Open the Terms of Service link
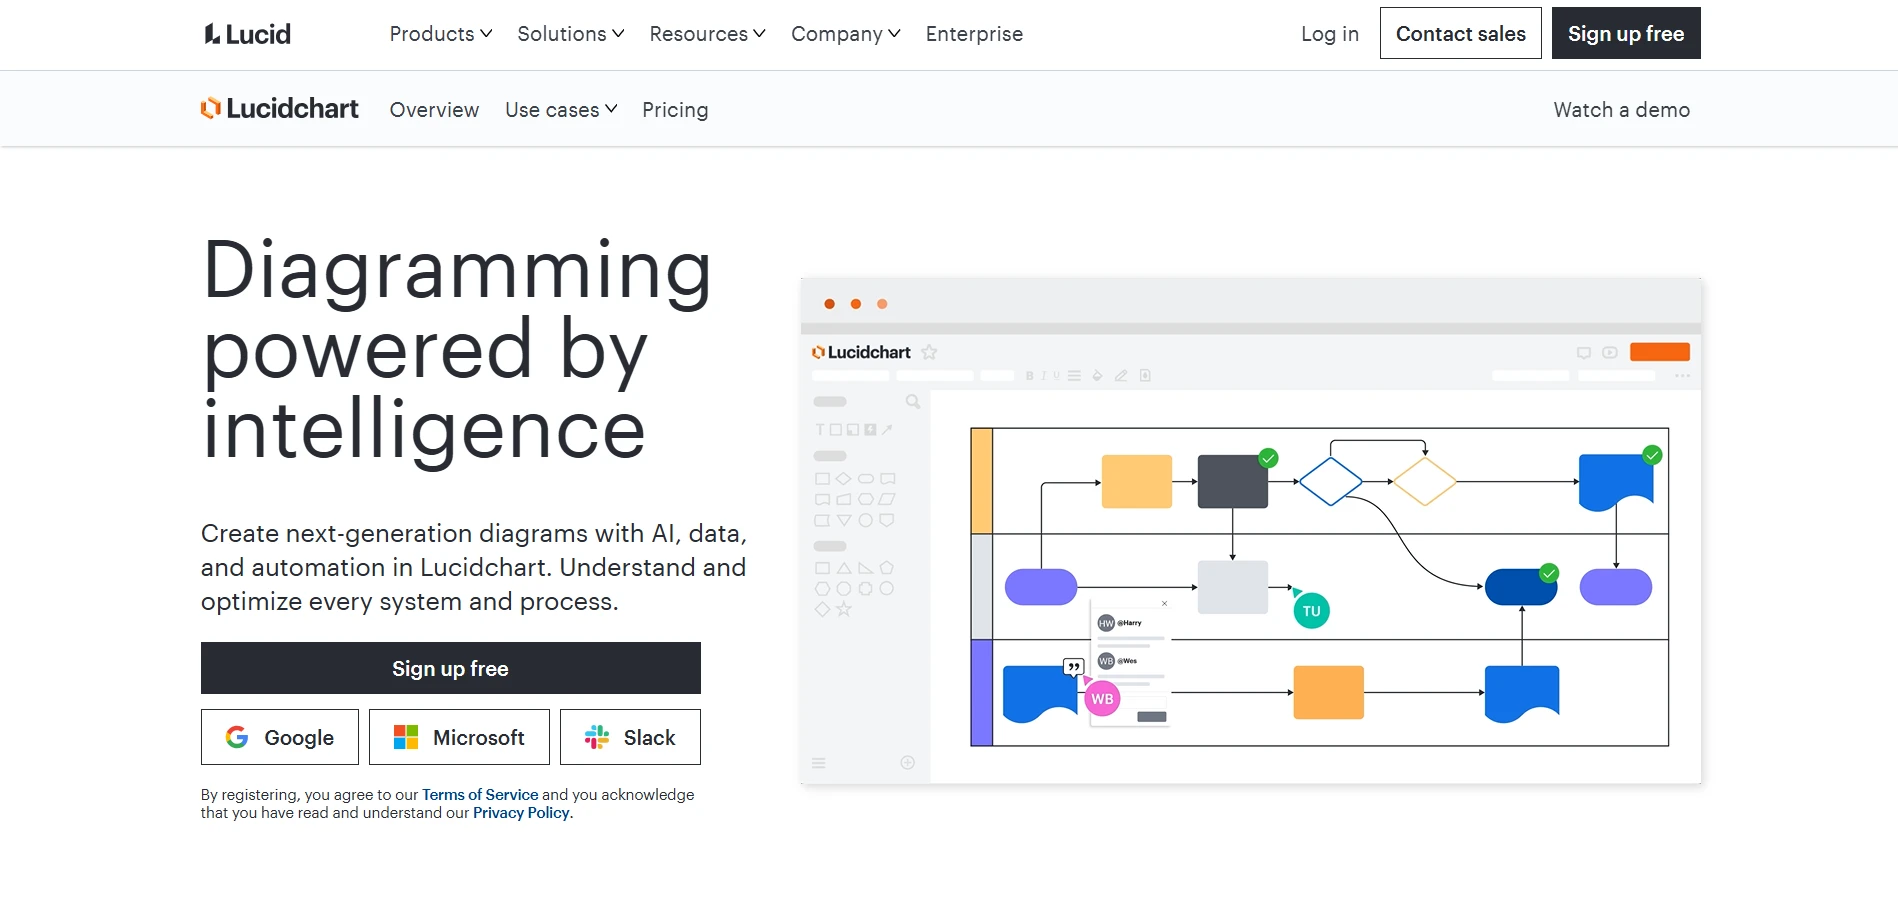This screenshot has height=900, width=1898. pyautogui.click(x=480, y=795)
